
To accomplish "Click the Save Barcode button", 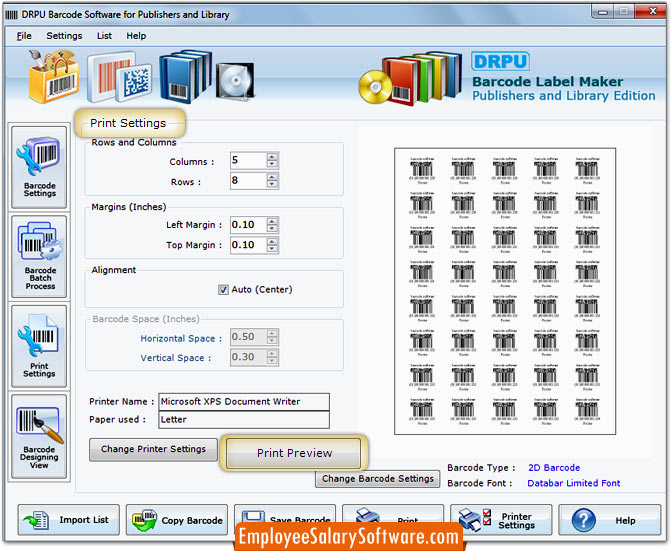I will click(x=285, y=515).
